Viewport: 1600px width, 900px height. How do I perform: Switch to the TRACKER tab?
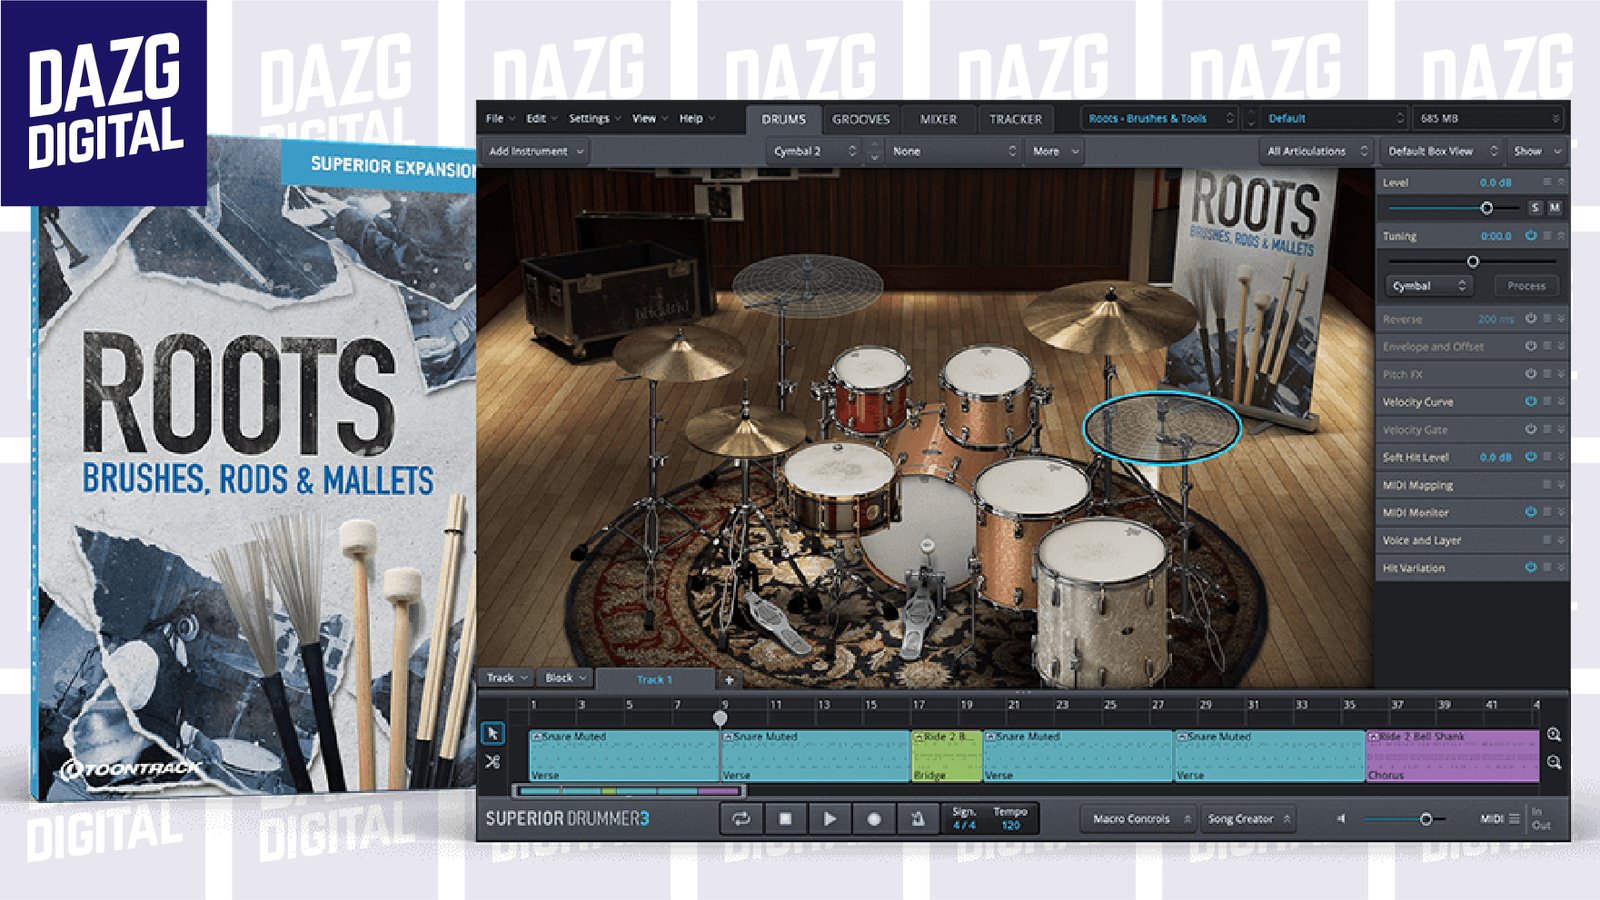(1015, 119)
